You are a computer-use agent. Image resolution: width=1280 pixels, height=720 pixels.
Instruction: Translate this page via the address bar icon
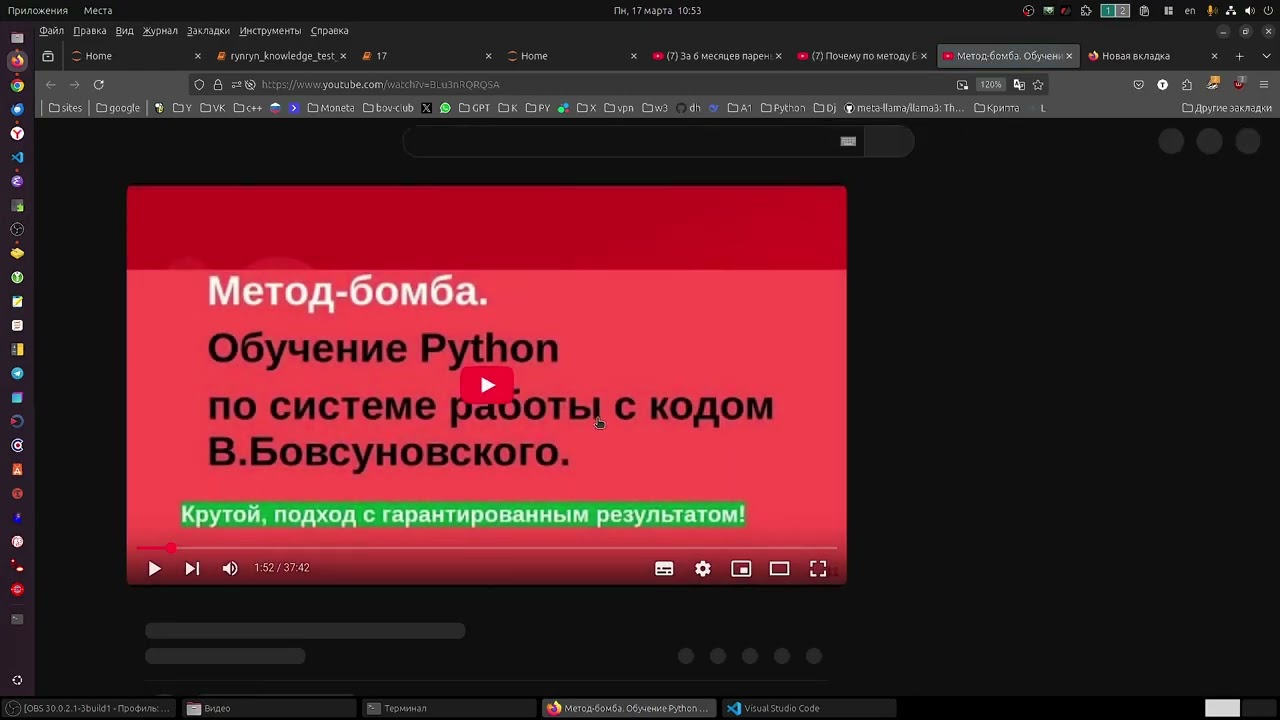(x=1019, y=84)
